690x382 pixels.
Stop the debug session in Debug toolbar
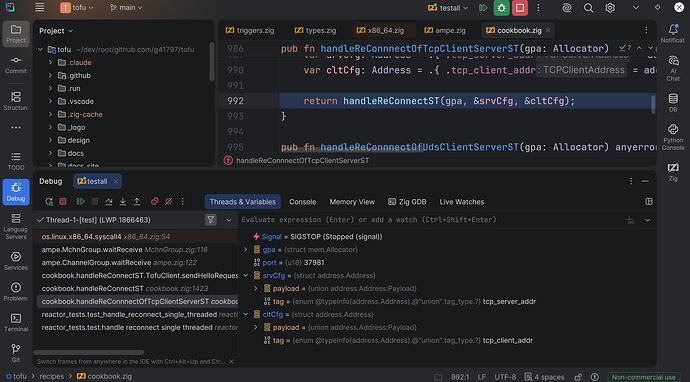63,202
